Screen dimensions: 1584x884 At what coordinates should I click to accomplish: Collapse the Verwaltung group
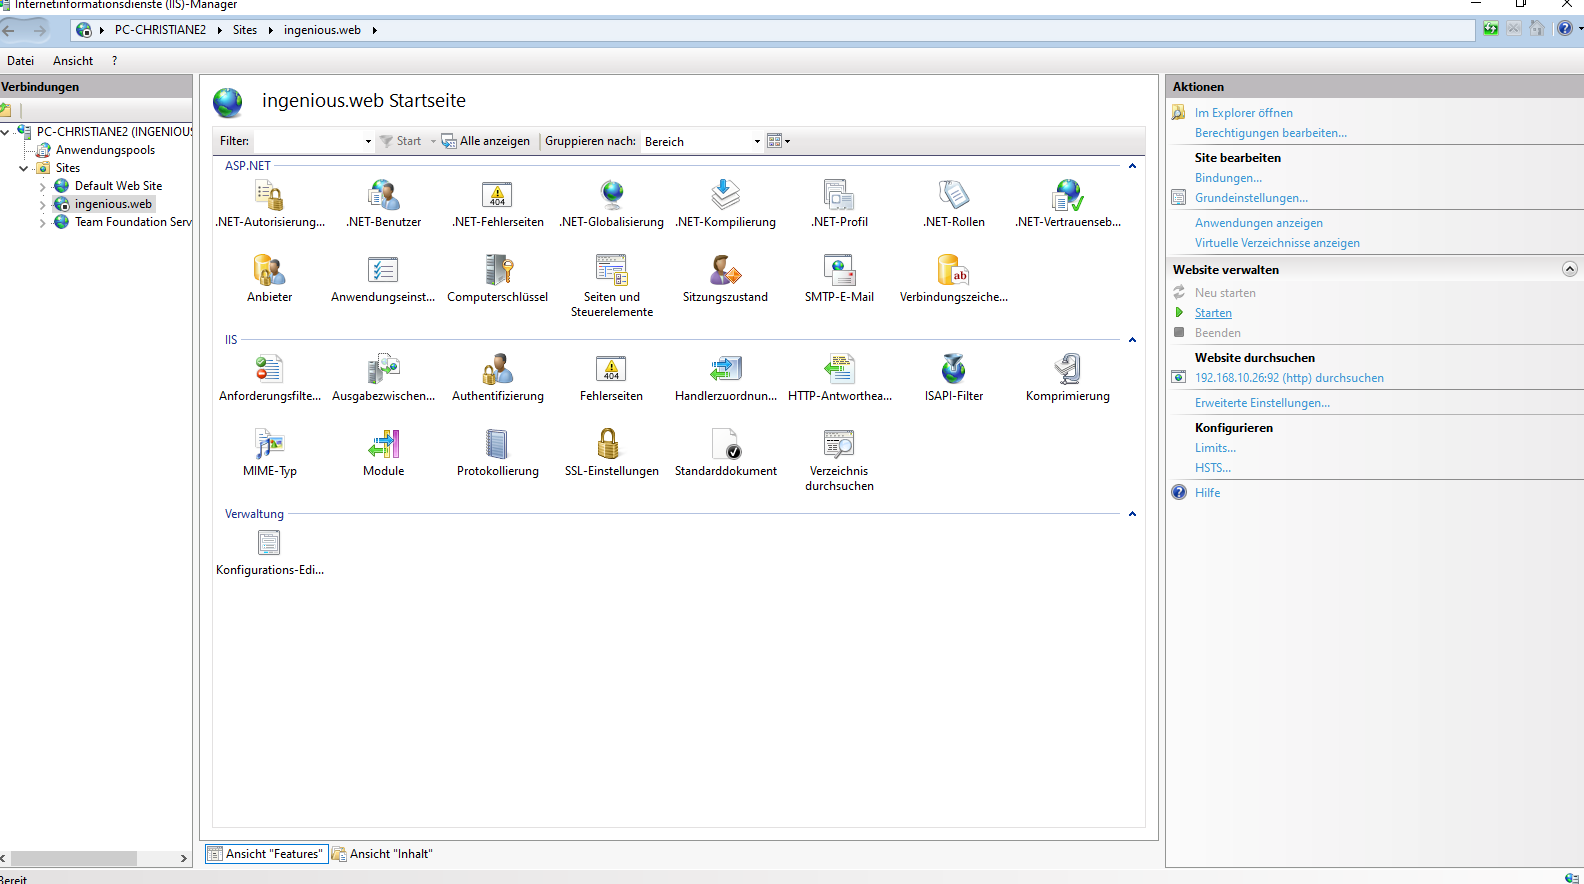click(x=1132, y=514)
